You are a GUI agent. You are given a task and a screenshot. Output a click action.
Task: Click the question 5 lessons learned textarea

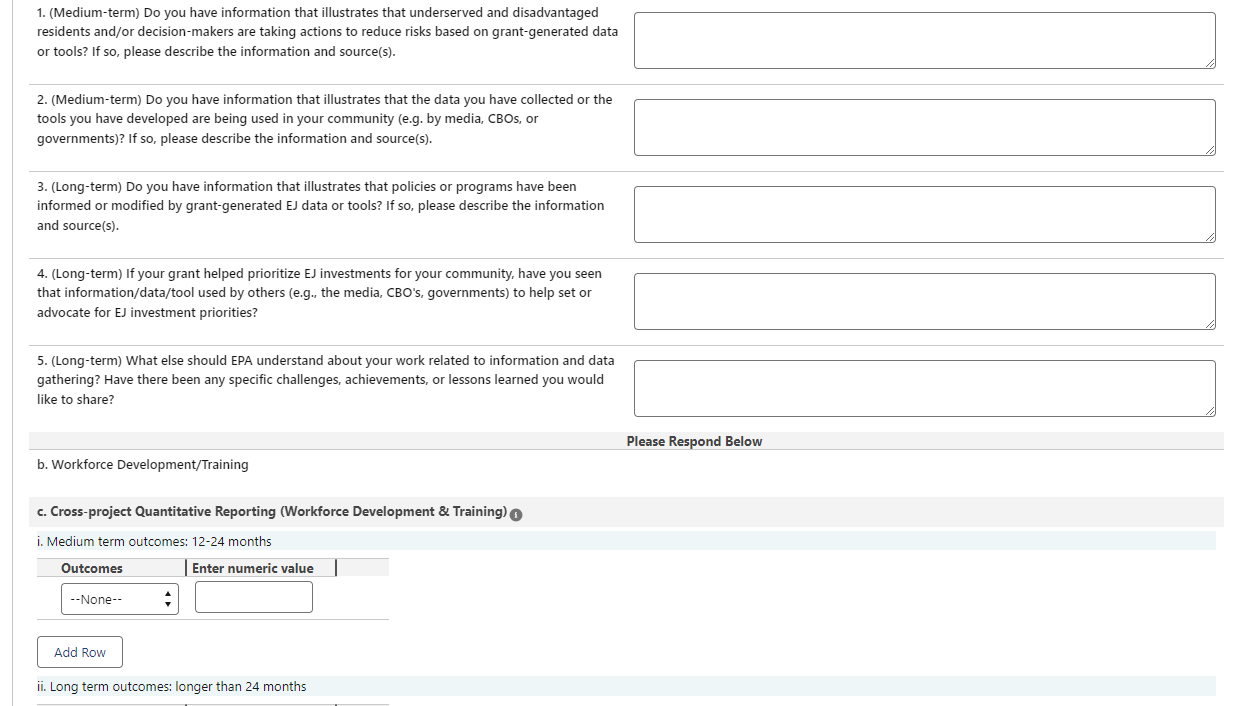pos(924,388)
